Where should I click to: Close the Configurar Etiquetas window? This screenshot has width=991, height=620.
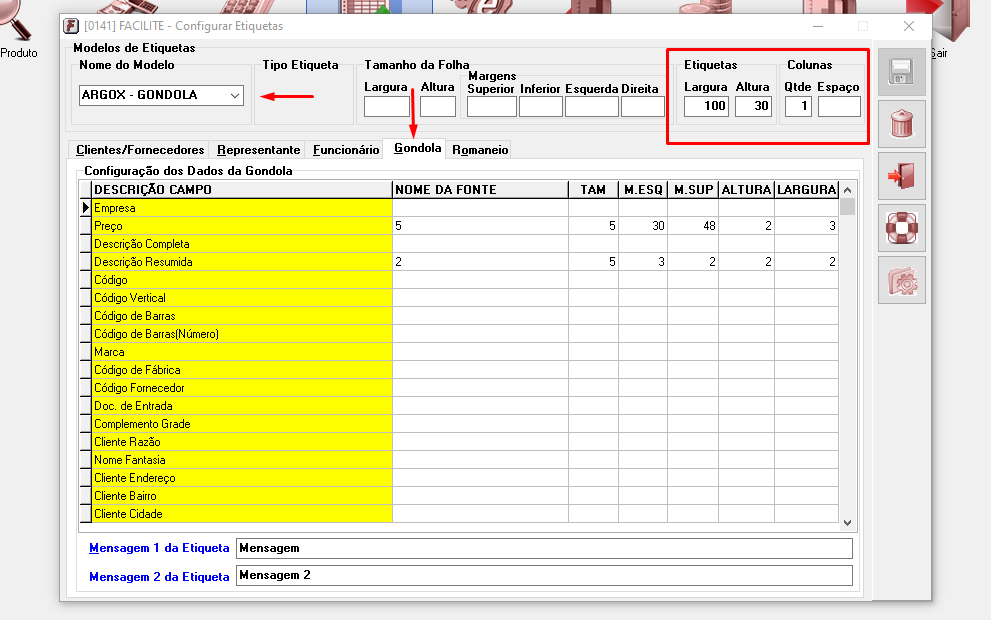click(909, 26)
